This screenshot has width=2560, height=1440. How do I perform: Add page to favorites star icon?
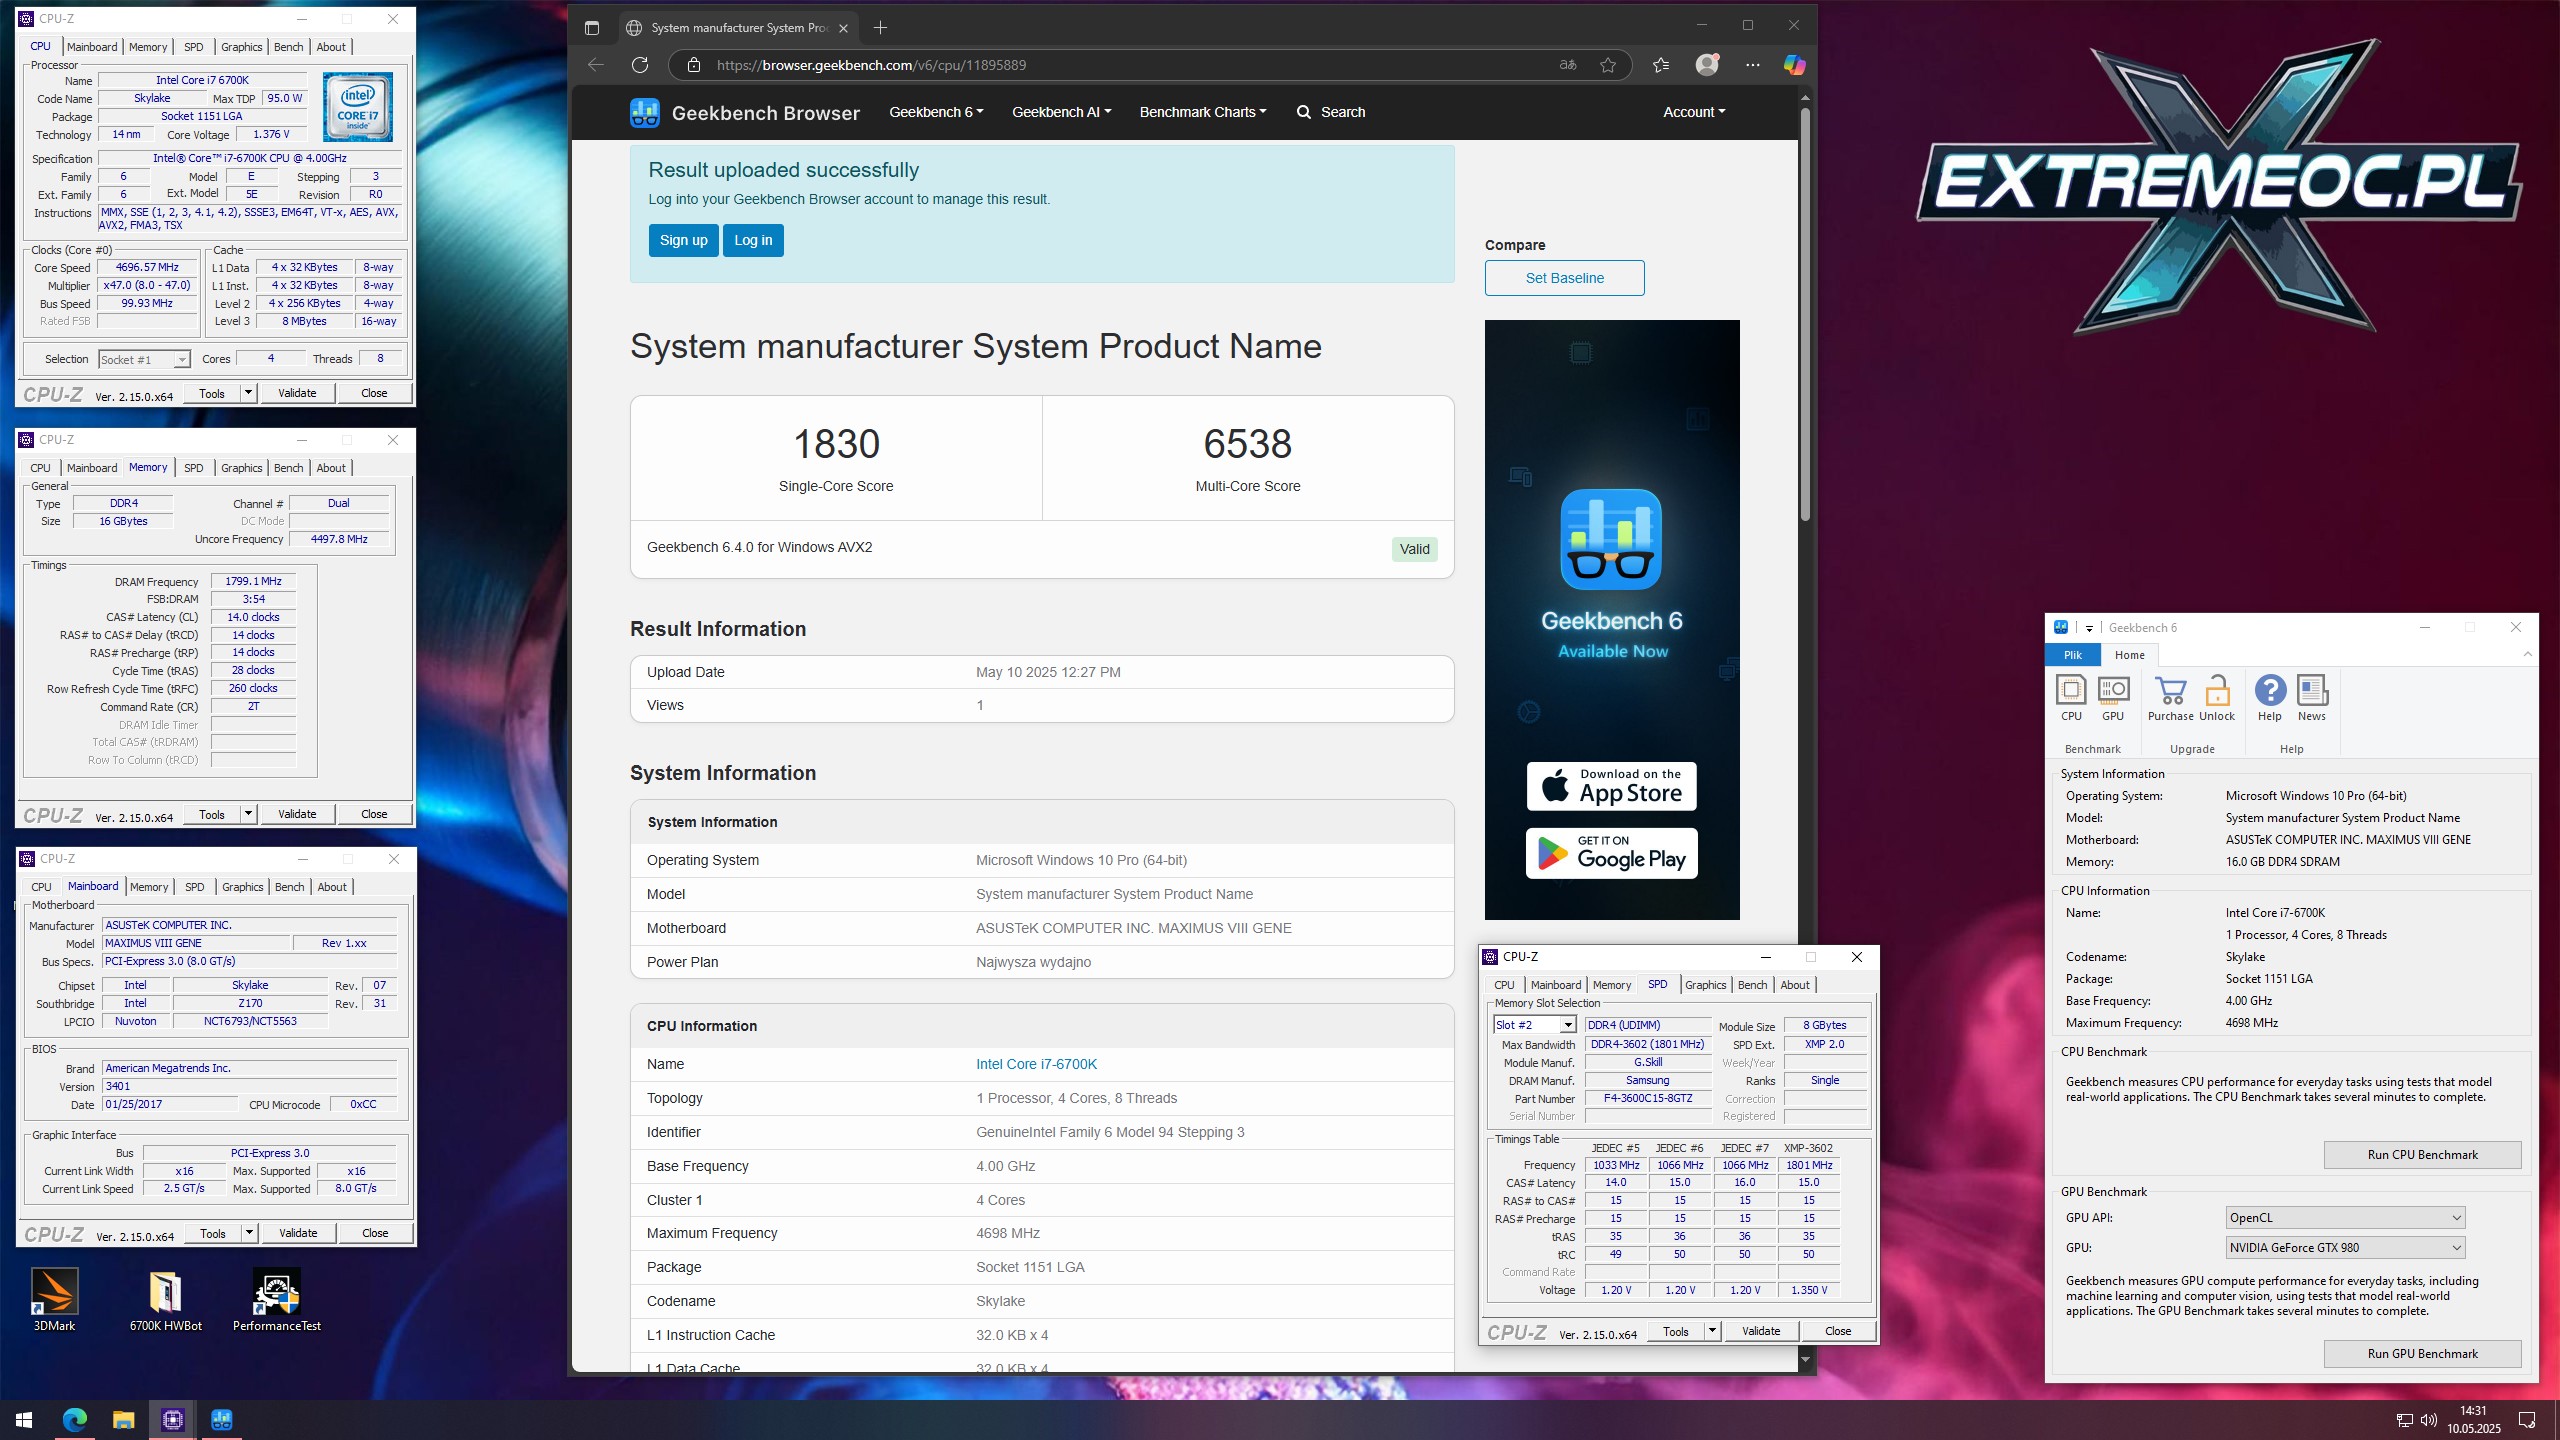1608,65
